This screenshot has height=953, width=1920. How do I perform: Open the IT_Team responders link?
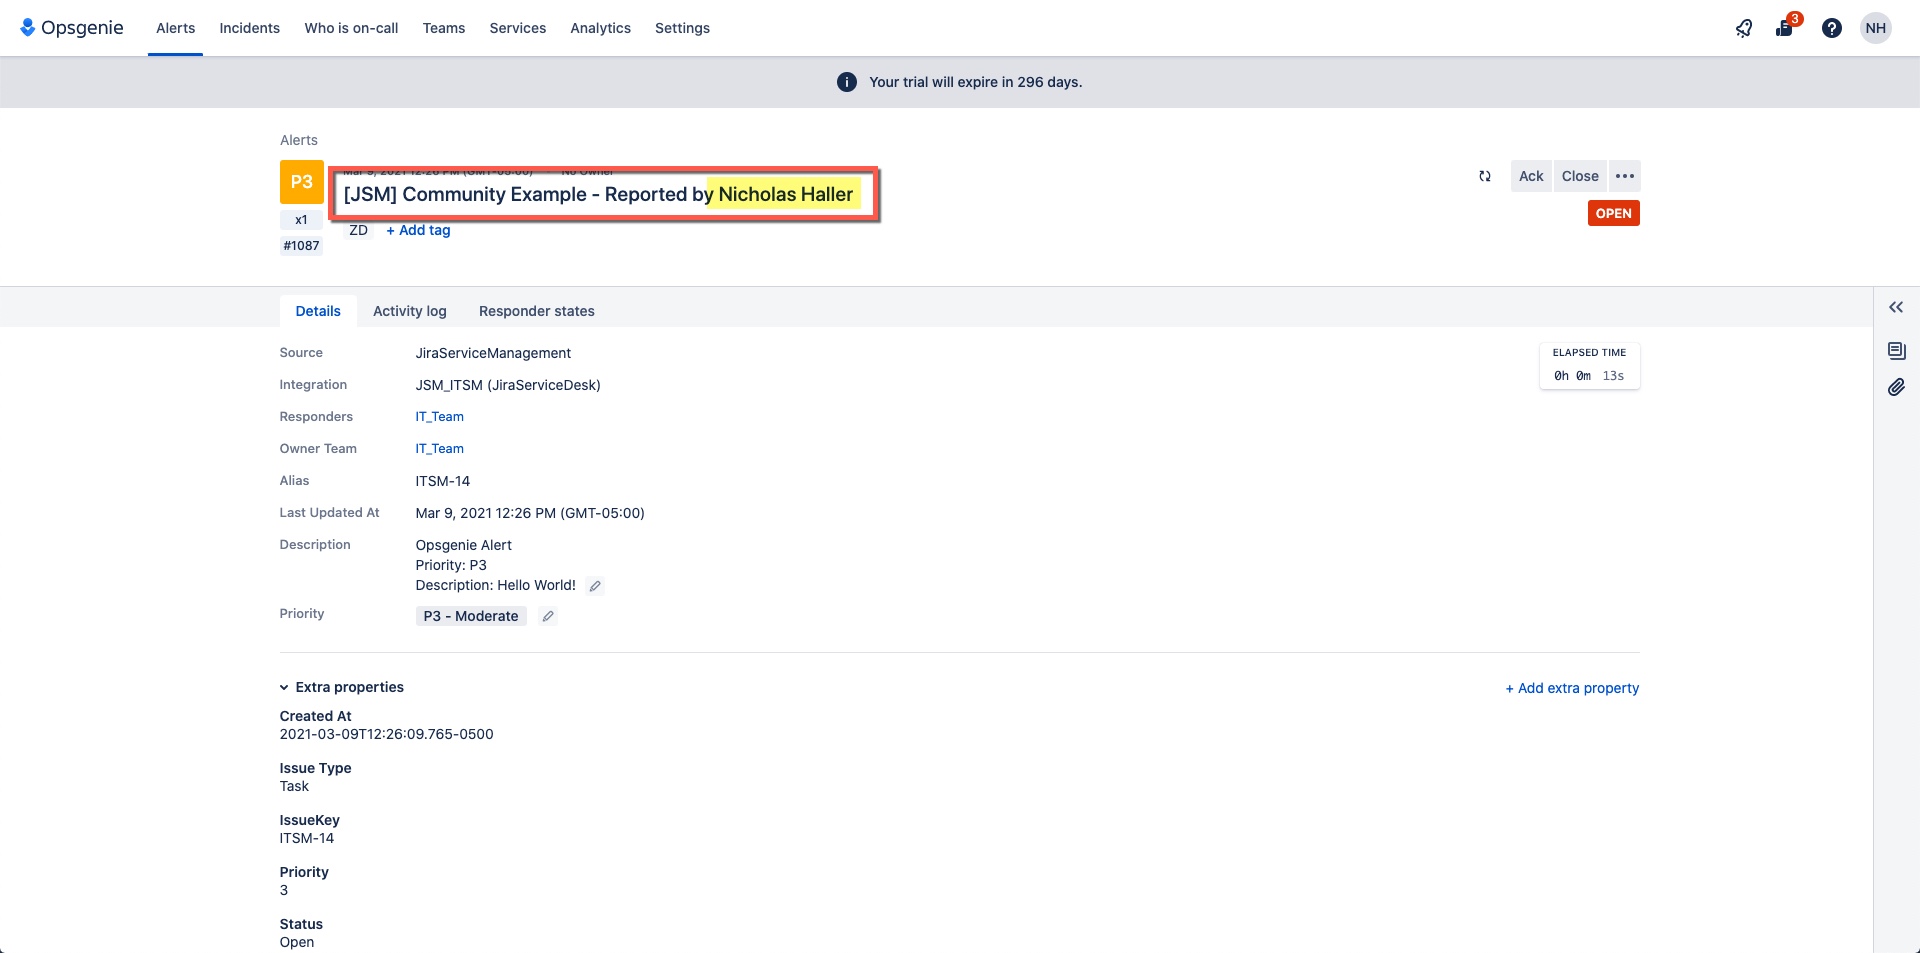coord(439,417)
